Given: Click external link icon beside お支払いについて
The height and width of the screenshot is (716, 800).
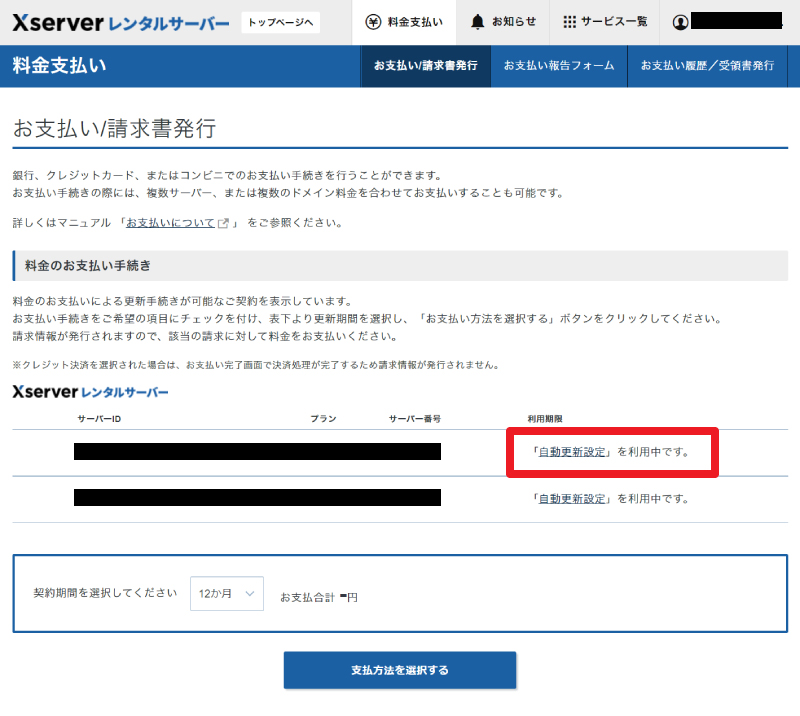Looking at the screenshot, I should 223,223.
